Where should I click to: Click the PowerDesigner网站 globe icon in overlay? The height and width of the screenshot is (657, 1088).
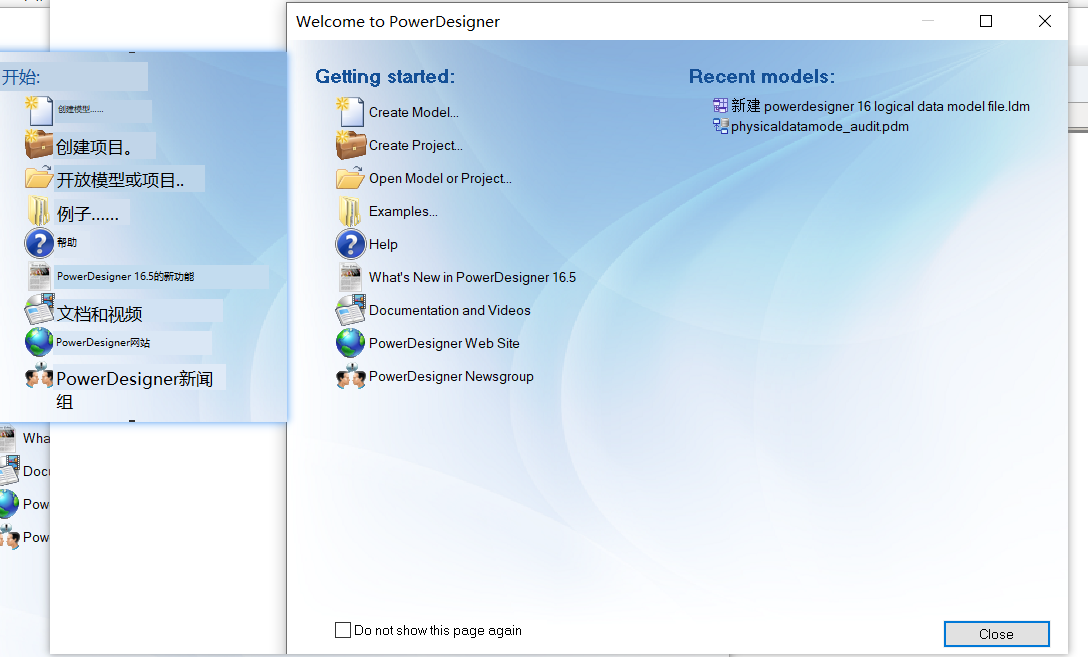click(x=39, y=342)
